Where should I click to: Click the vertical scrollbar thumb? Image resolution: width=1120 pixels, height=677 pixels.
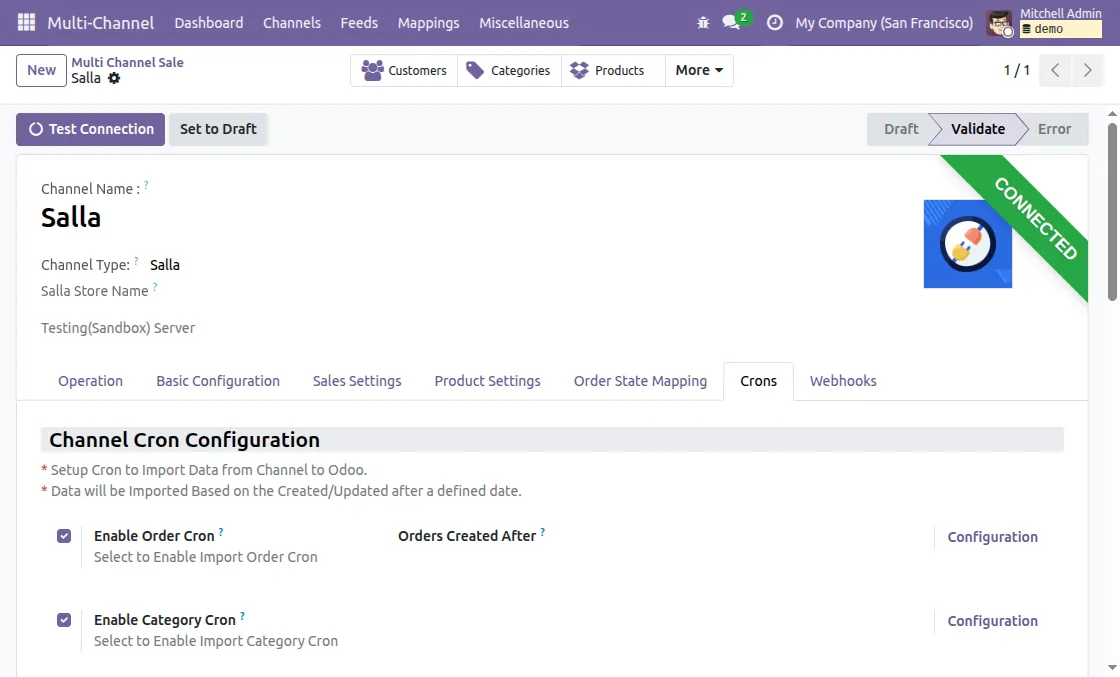tap(1112, 211)
